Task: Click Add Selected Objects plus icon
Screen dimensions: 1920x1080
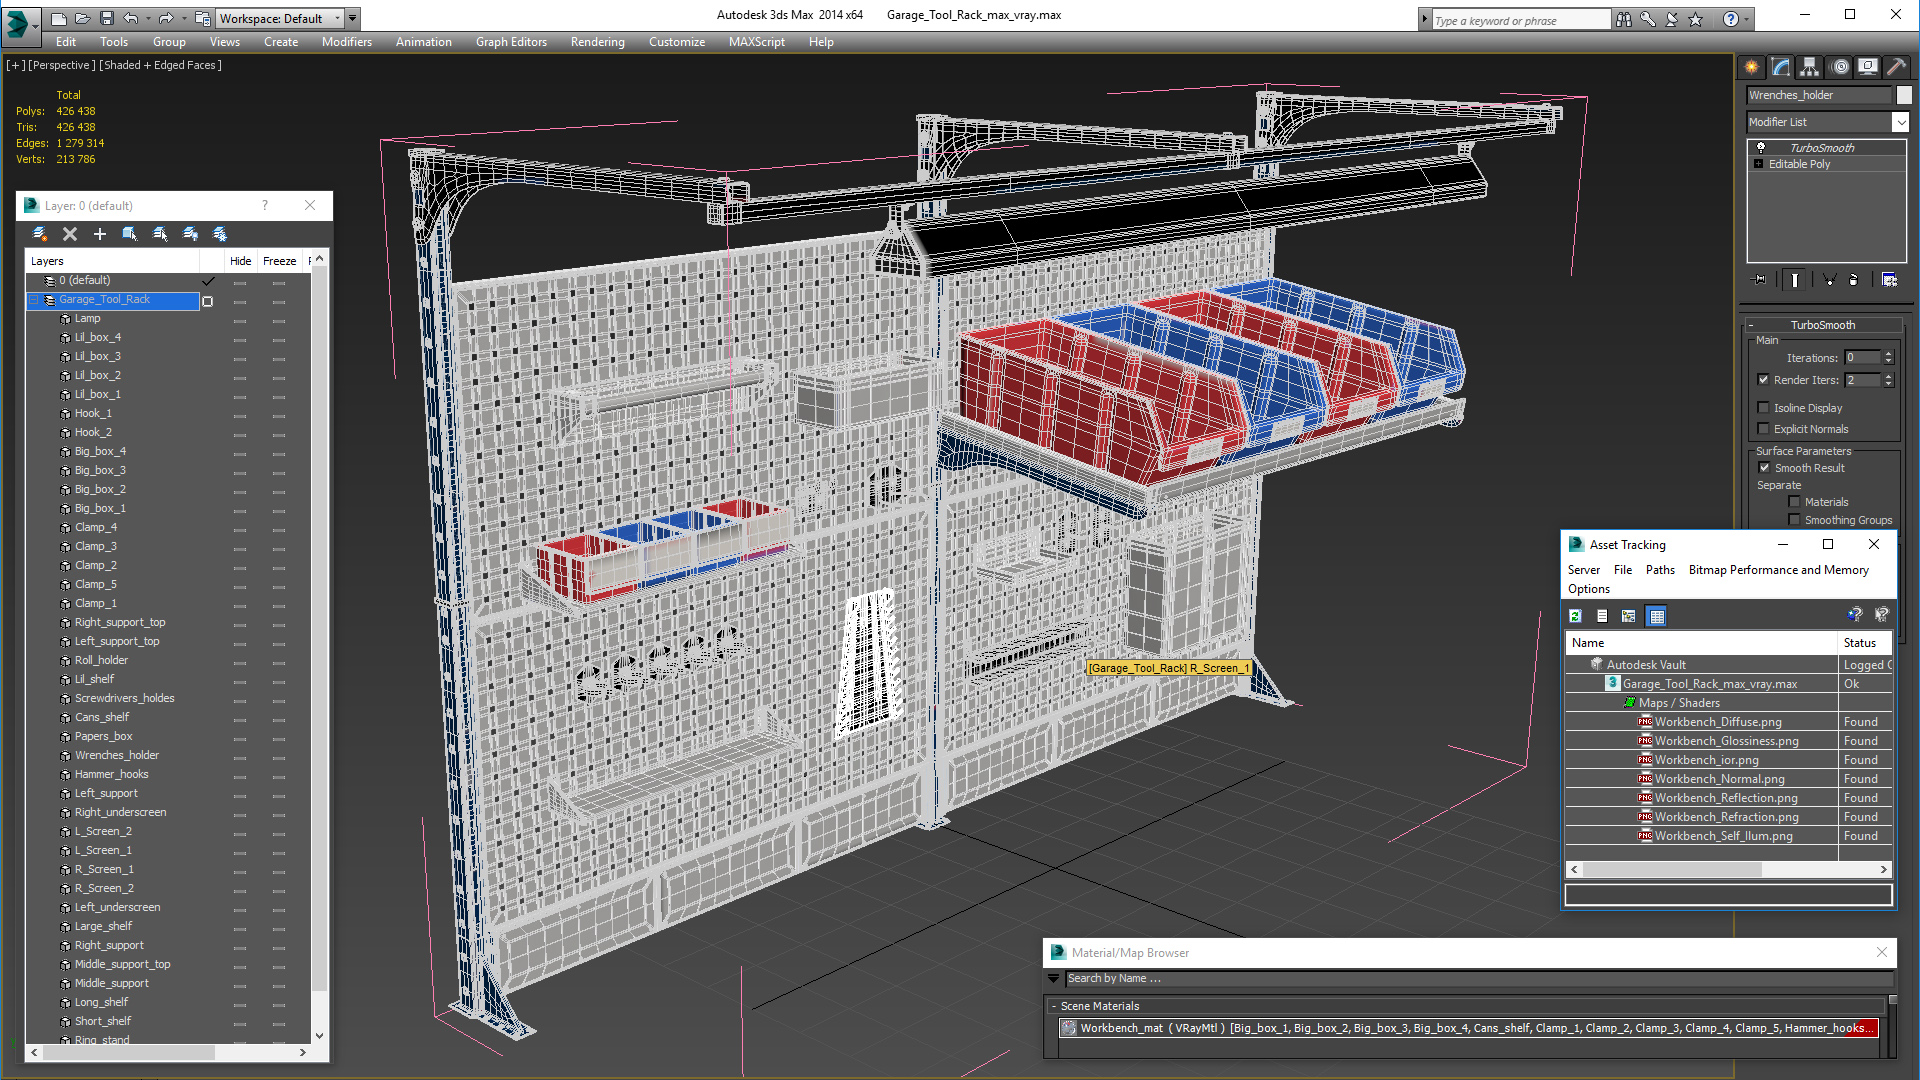Action: pos(100,234)
